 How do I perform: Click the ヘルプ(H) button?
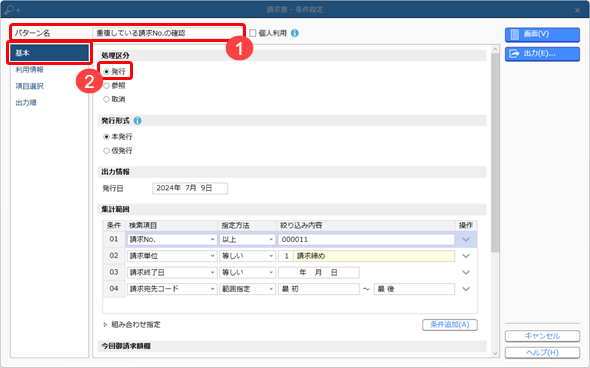point(542,353)
